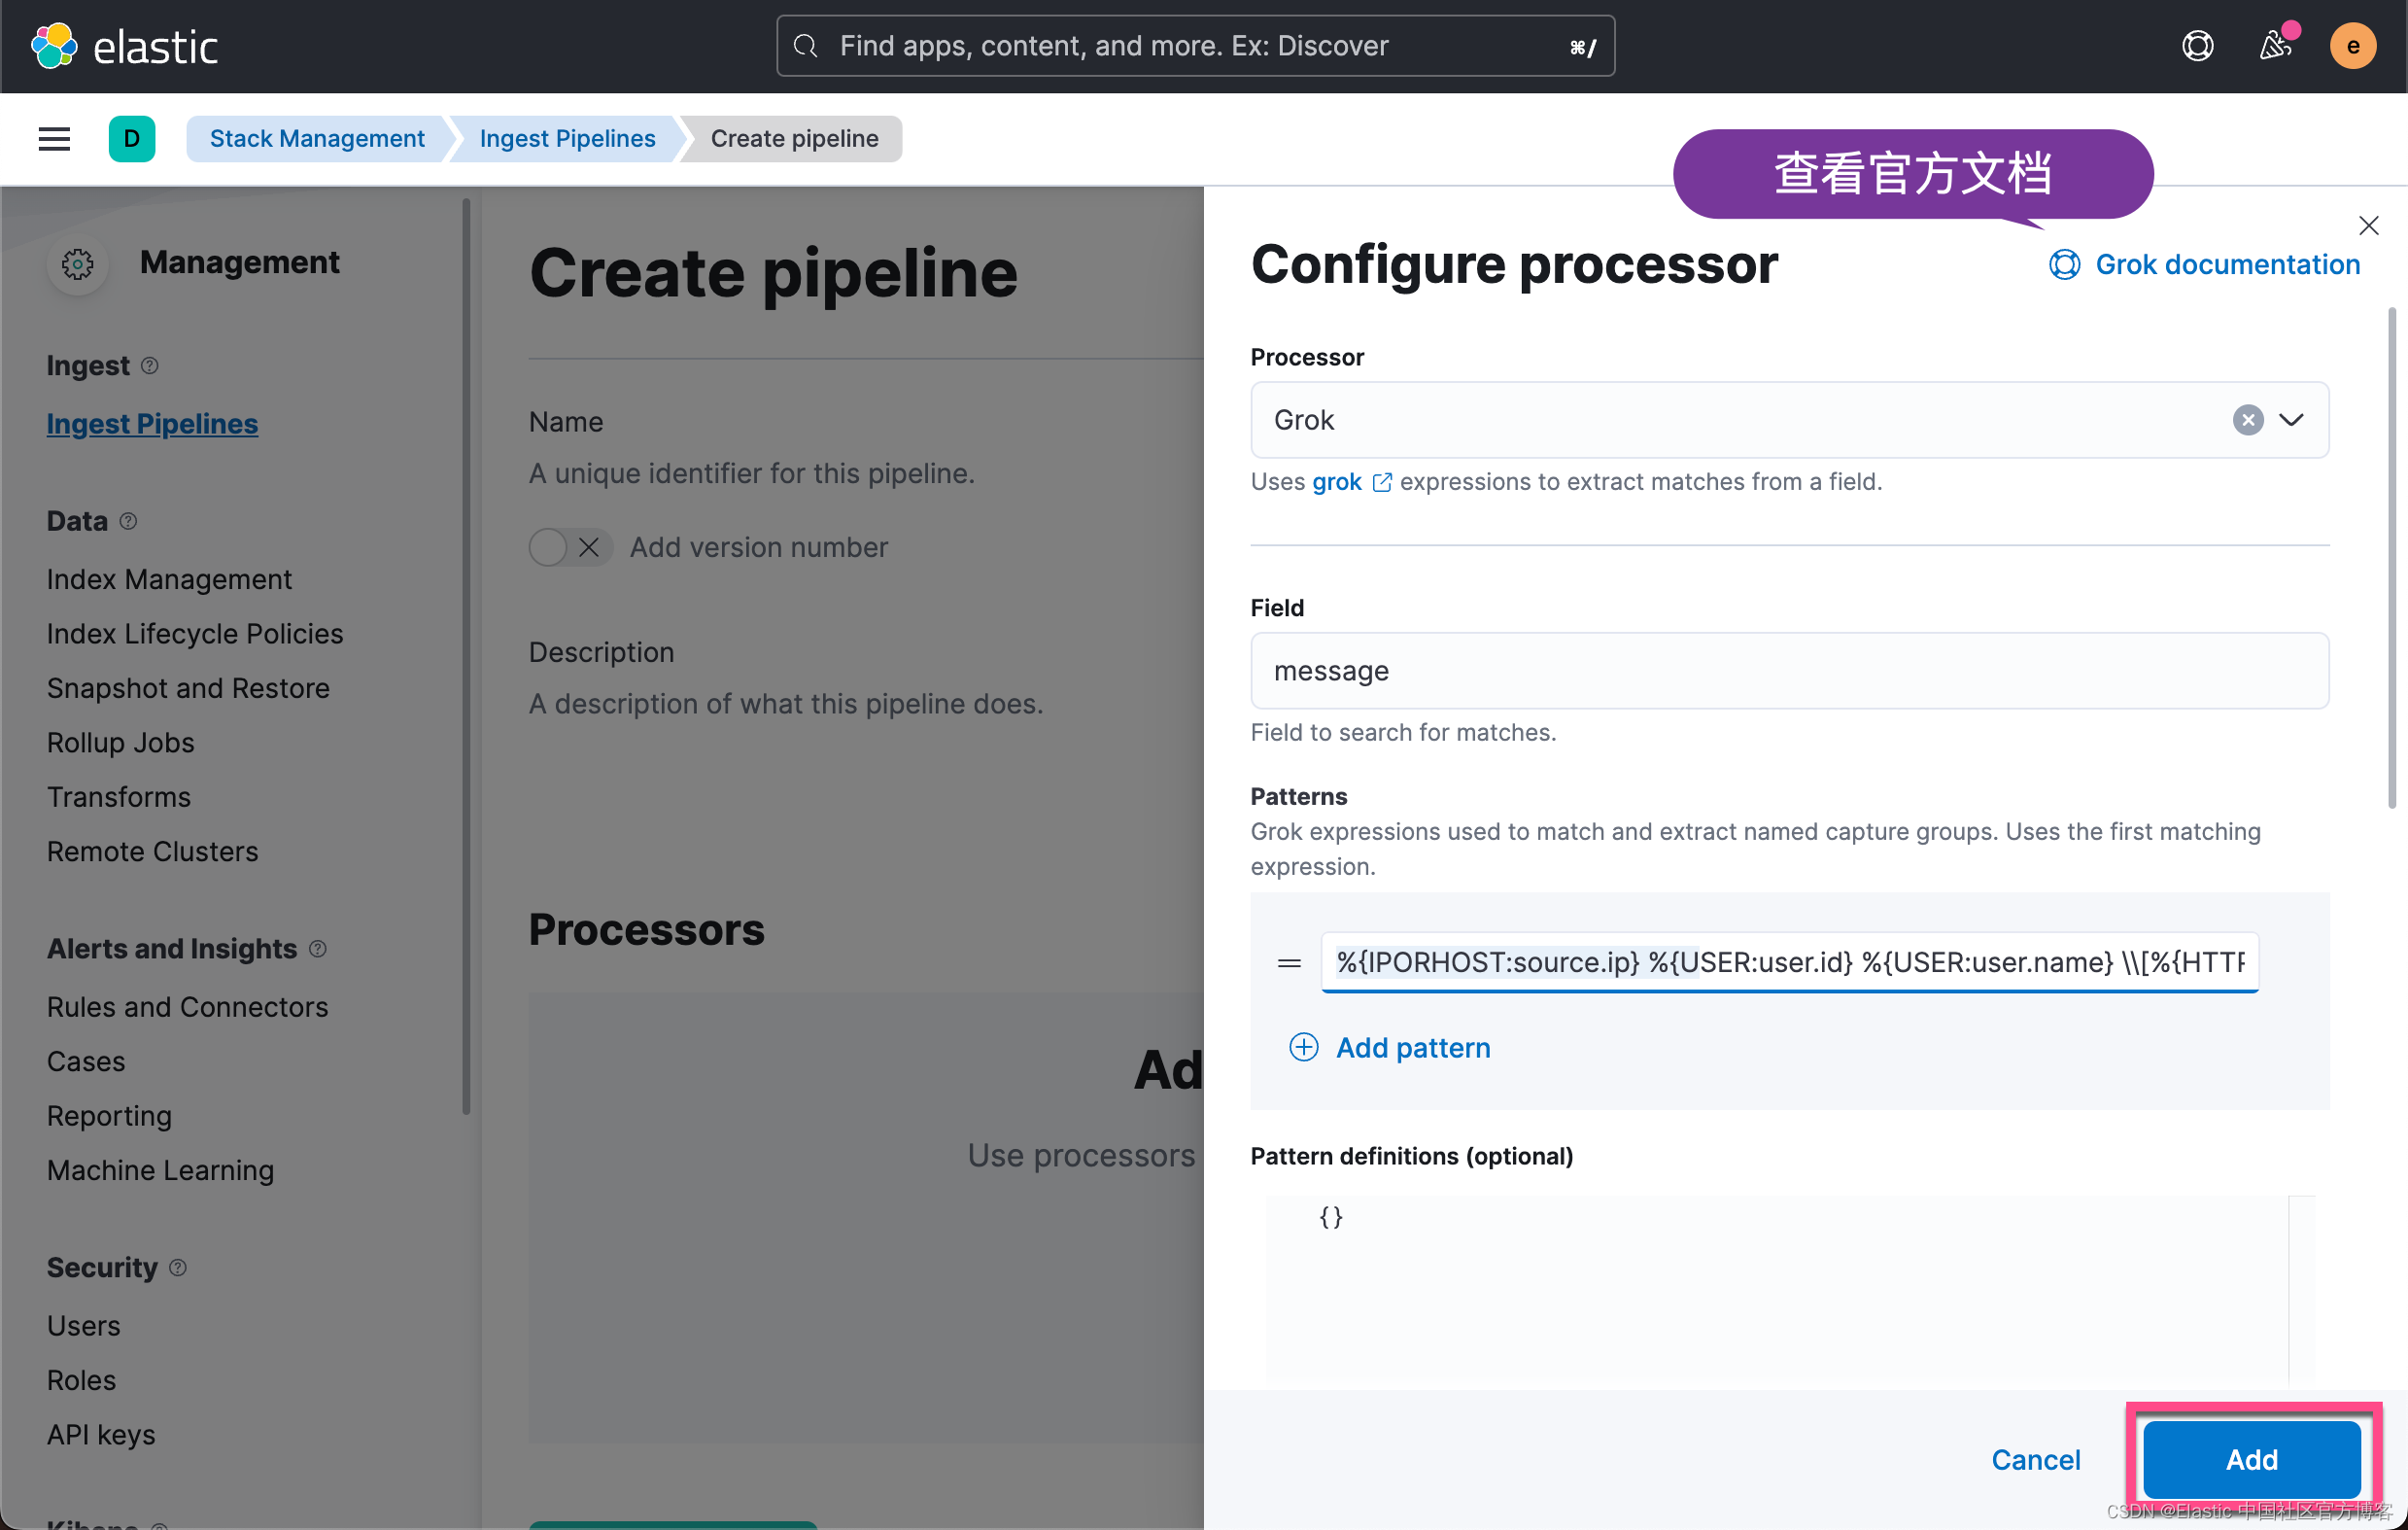Click the Field input containing message
This screenshot has width=2408, height=1530.
click(1788, 671)
